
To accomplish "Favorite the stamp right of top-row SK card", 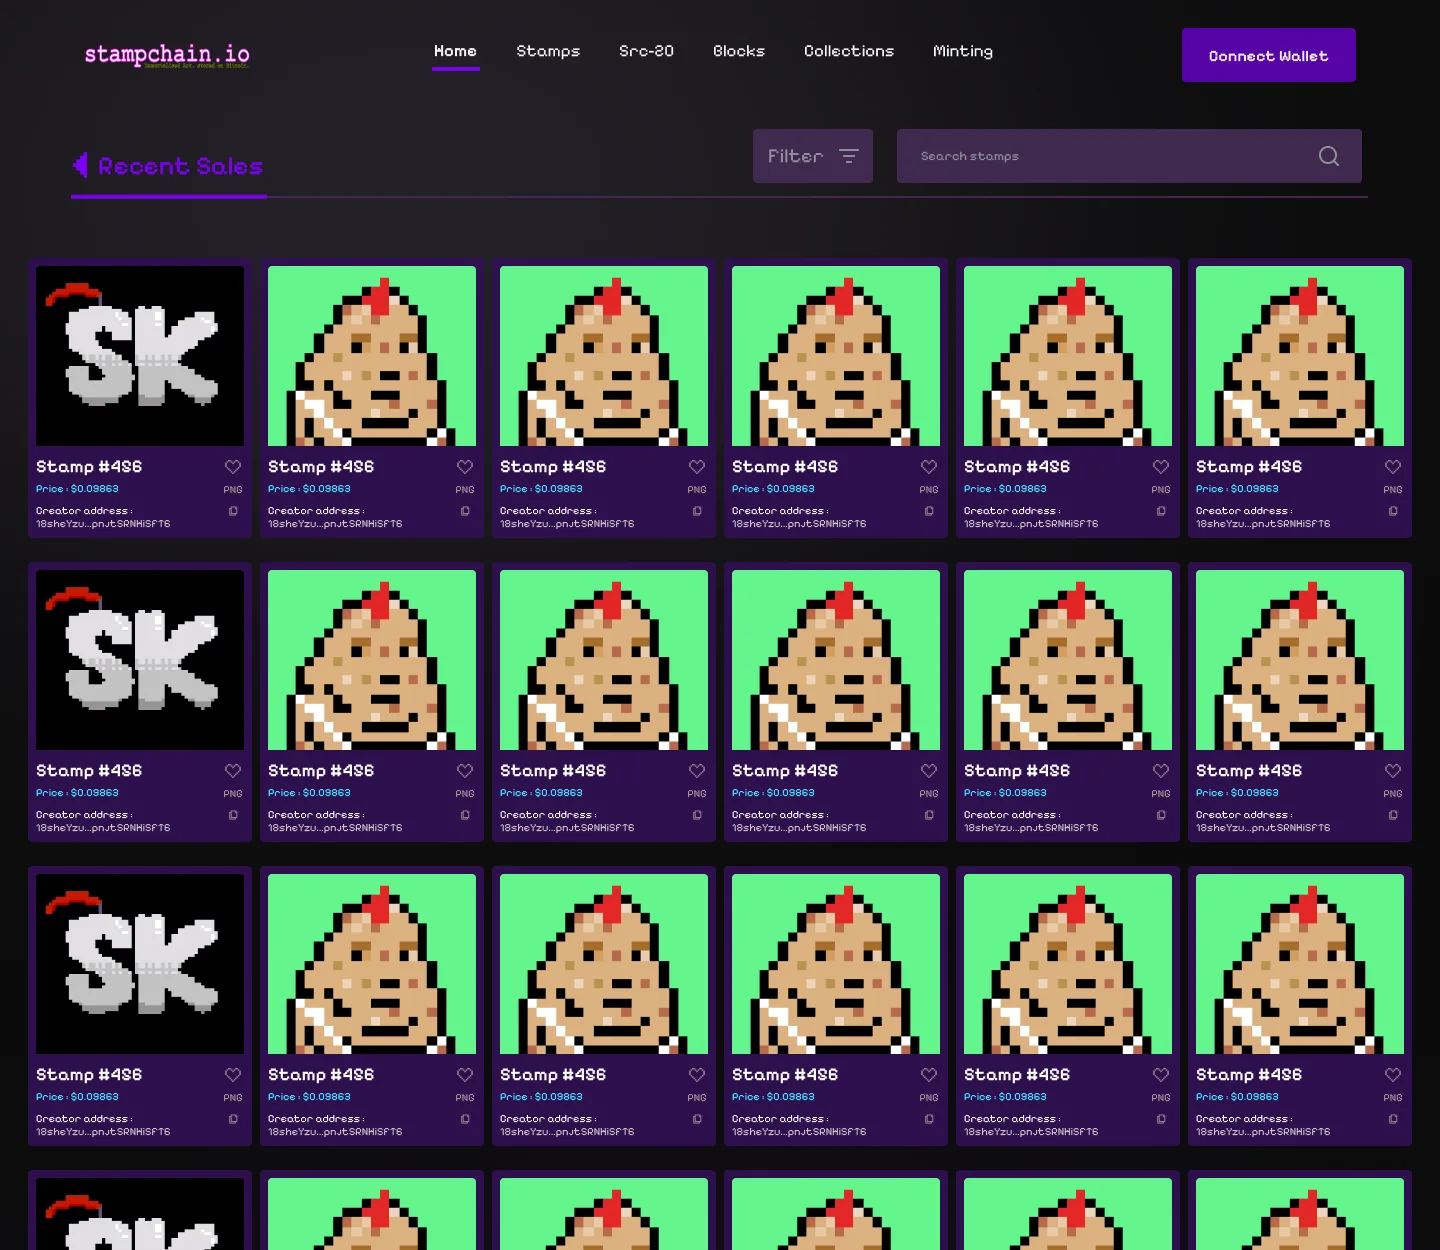I will click(x=465, y=467).
